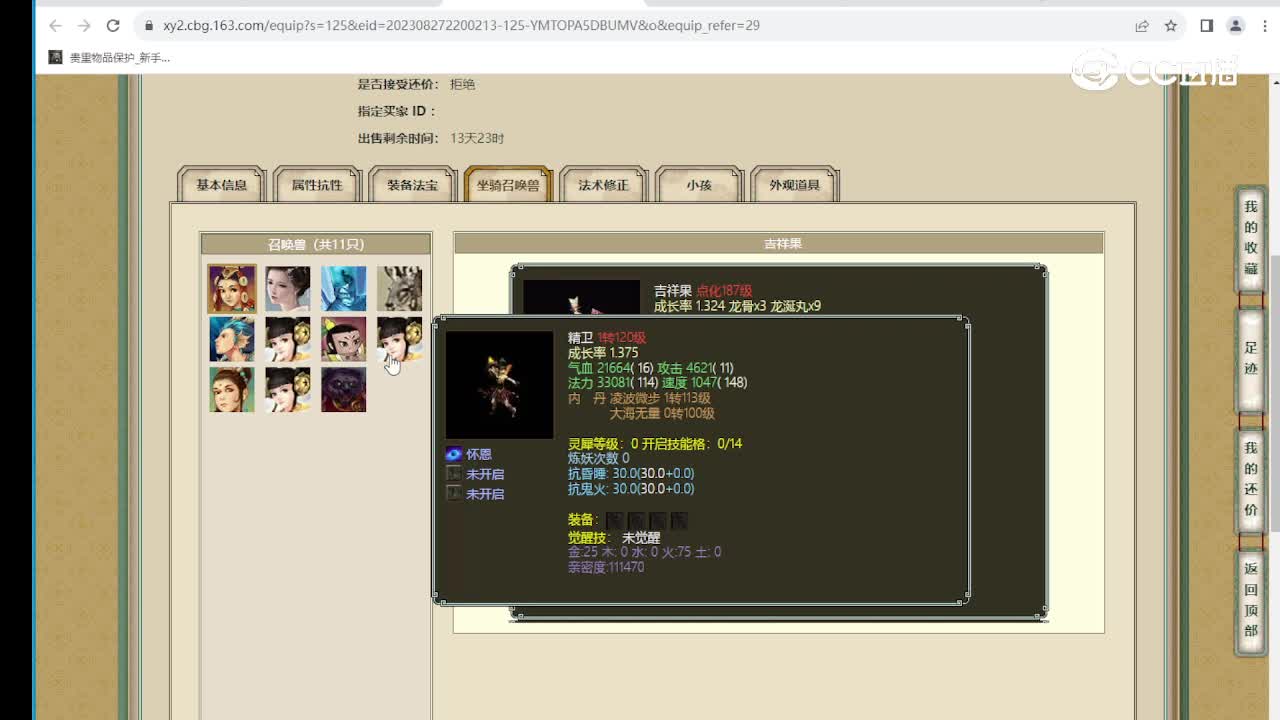Click the 召唤兽（共11只）panel header
The height and width of the screenshot is (720, 1280).
316,244
